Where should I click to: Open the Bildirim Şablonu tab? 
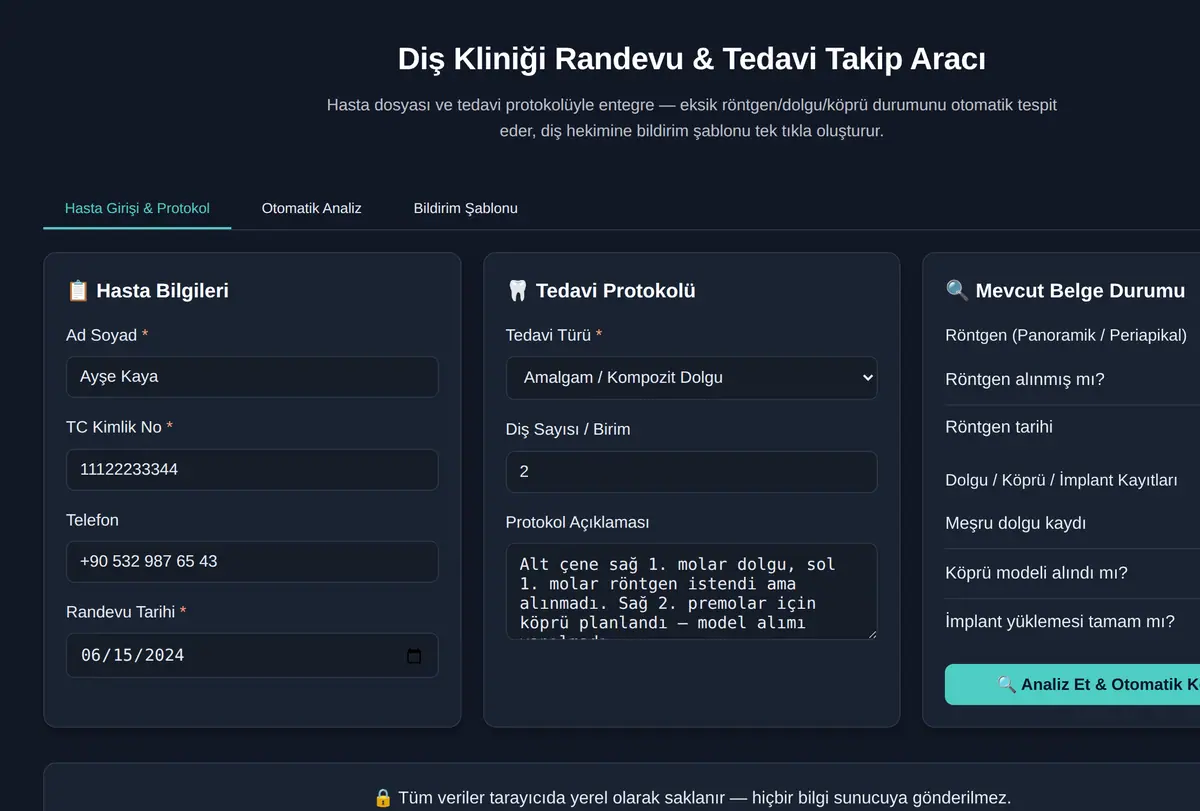466,208
